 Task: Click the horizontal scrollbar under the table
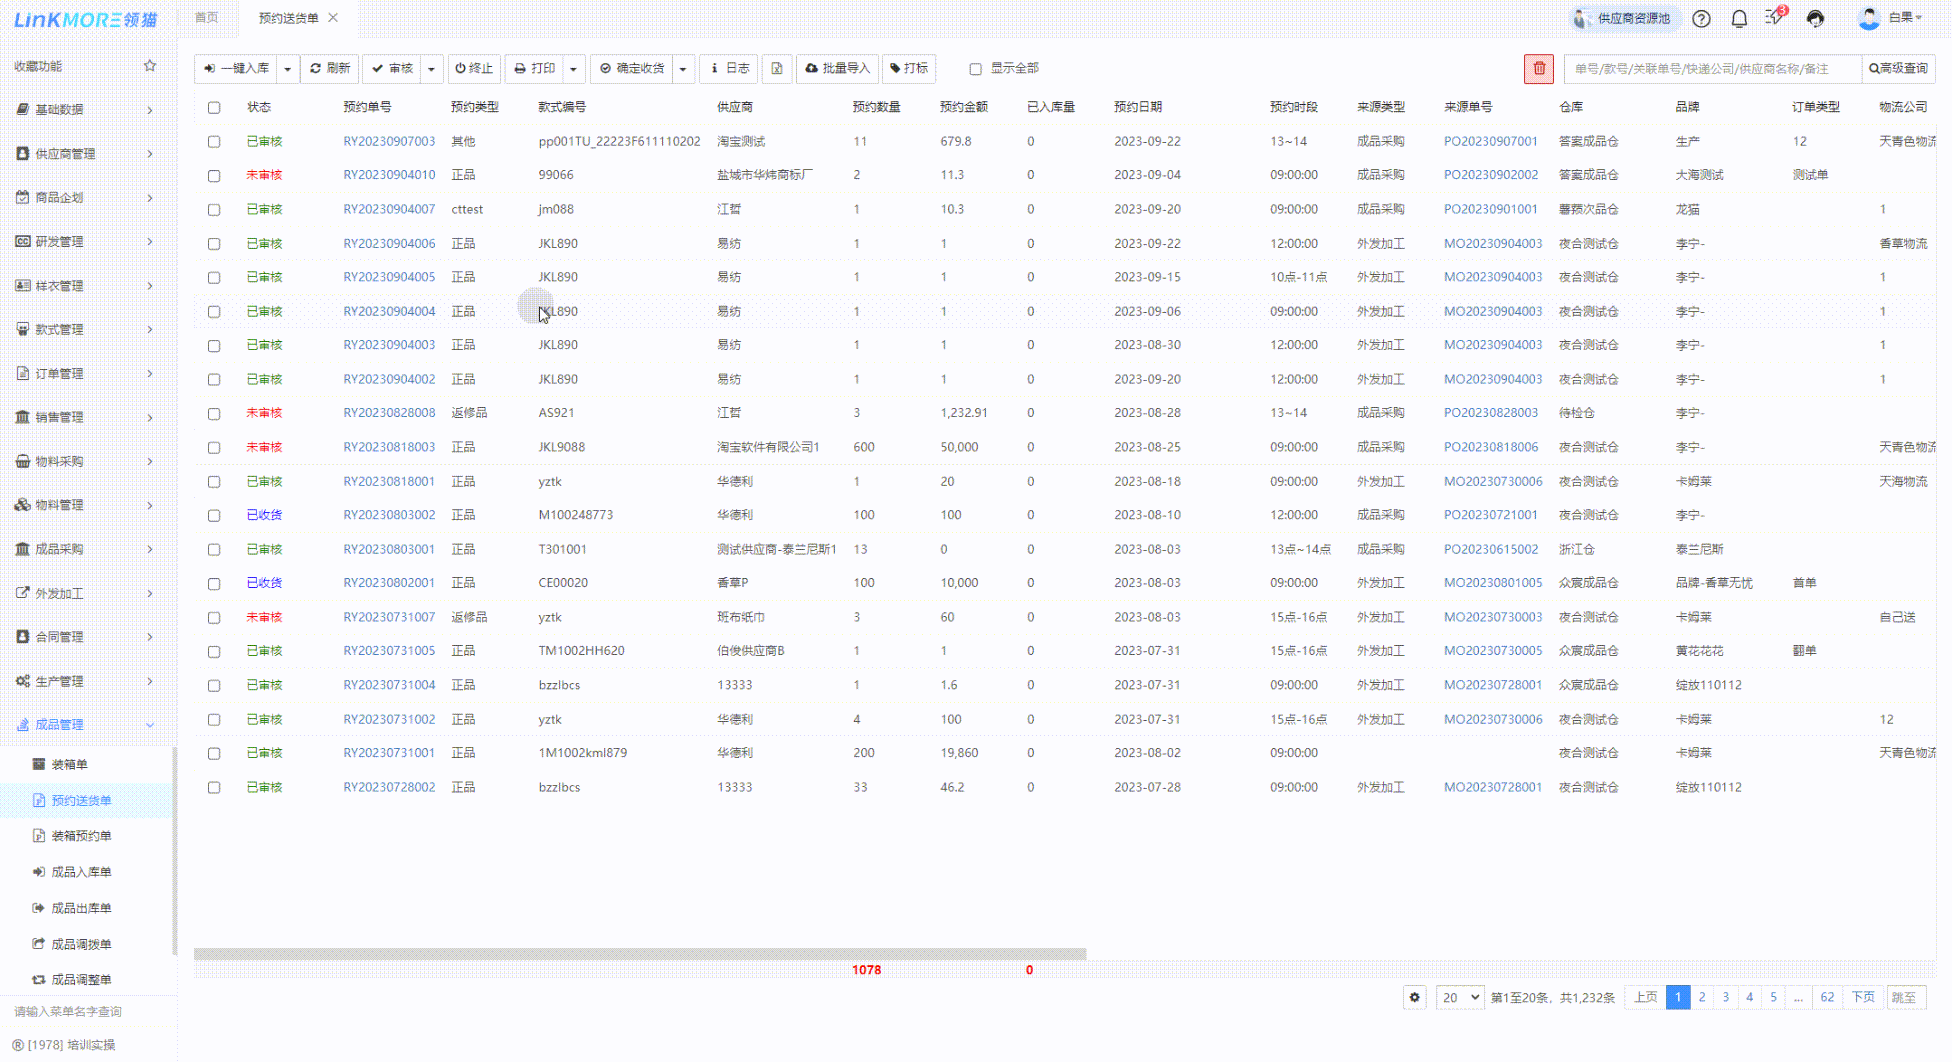click(x=640, y=954)
